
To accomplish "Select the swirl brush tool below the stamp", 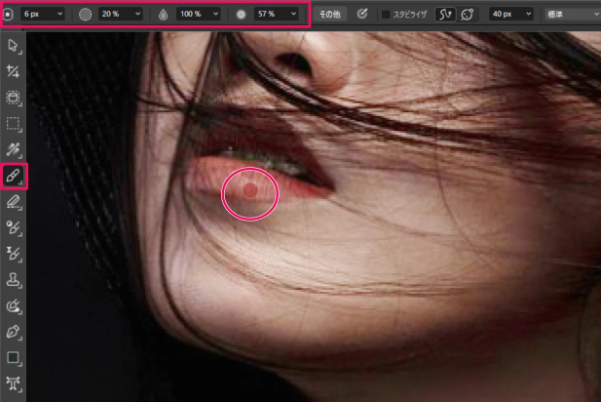I will [x=13, y=306].
